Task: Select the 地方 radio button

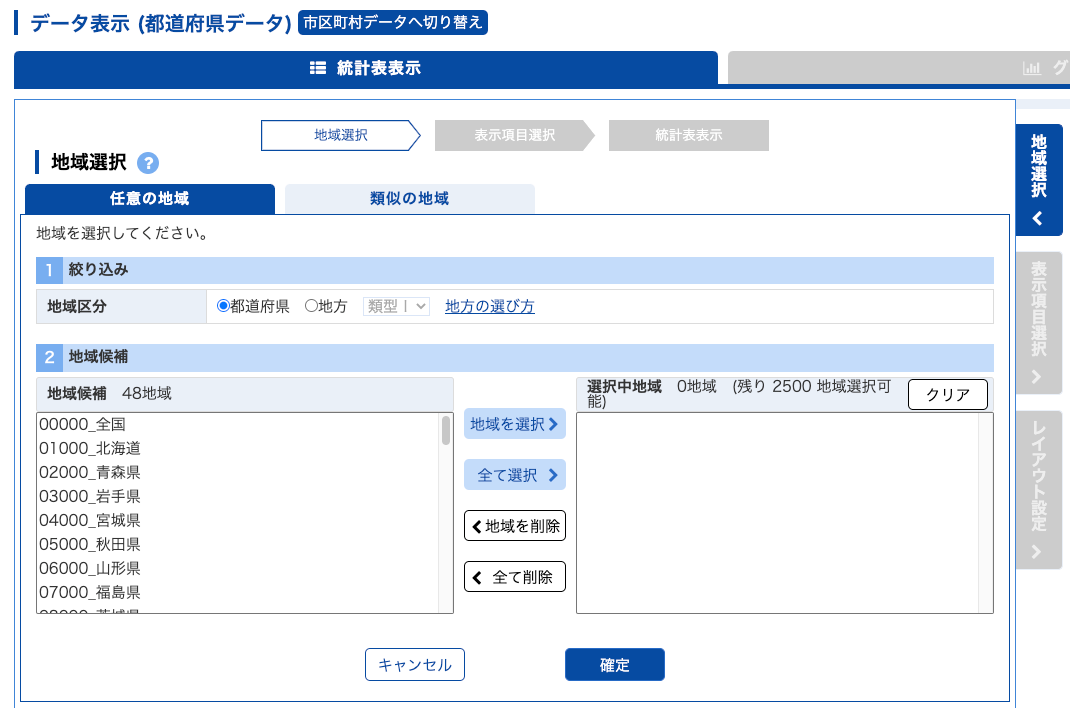Action: tap(311, 307)
